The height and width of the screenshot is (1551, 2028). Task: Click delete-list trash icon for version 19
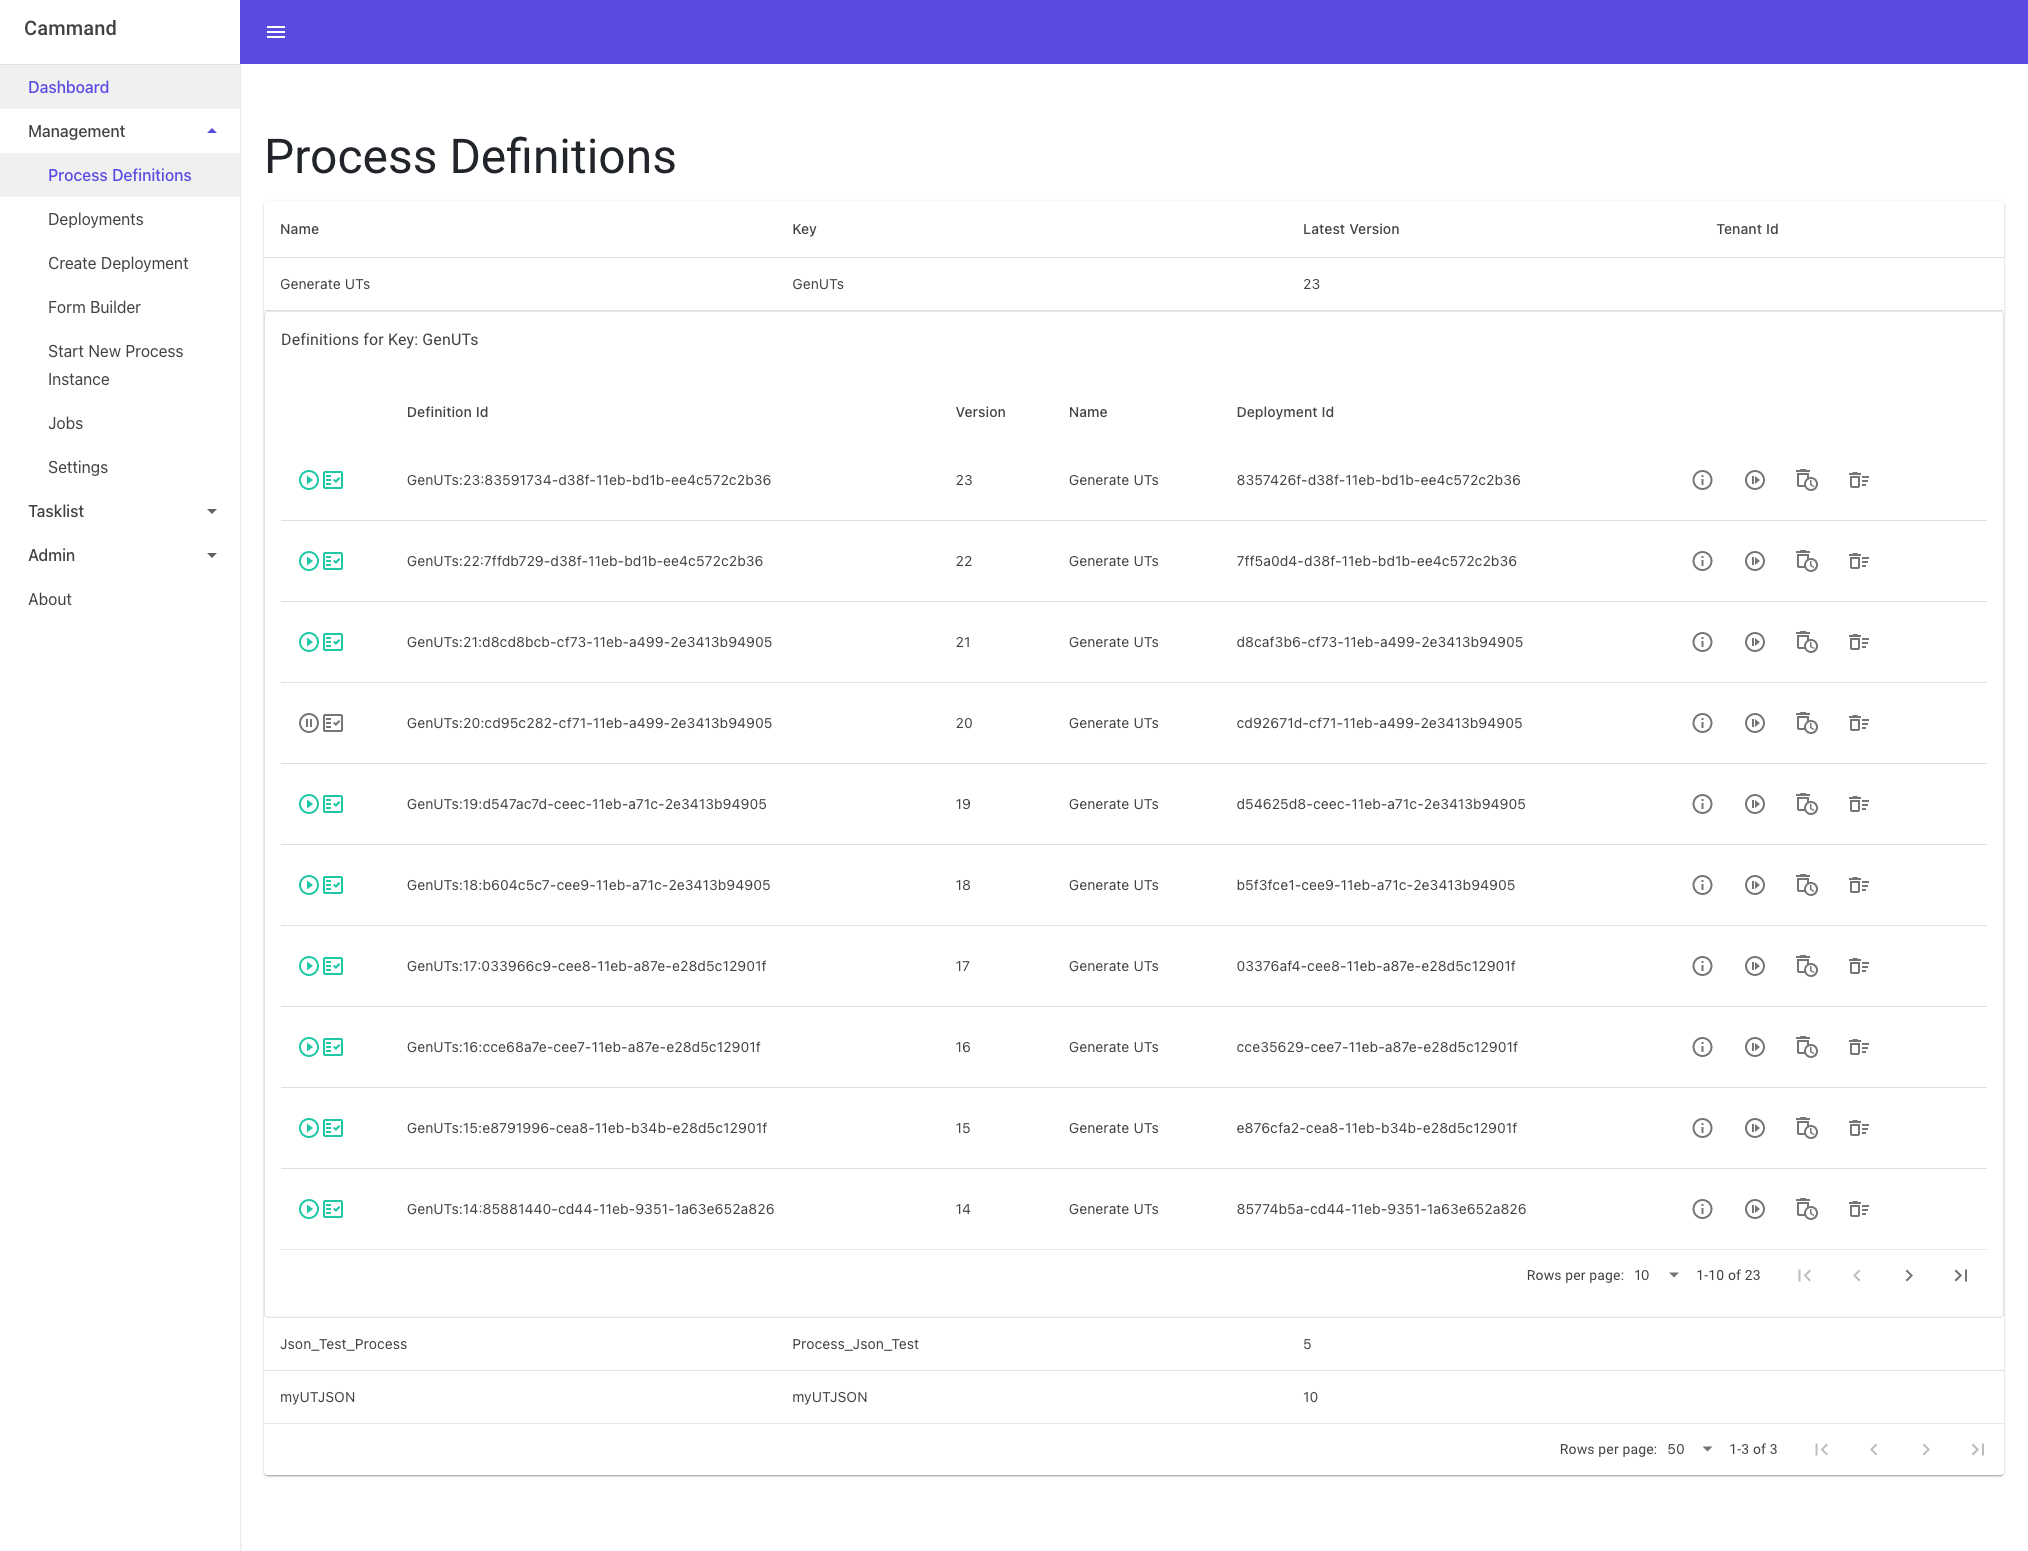1858,804
